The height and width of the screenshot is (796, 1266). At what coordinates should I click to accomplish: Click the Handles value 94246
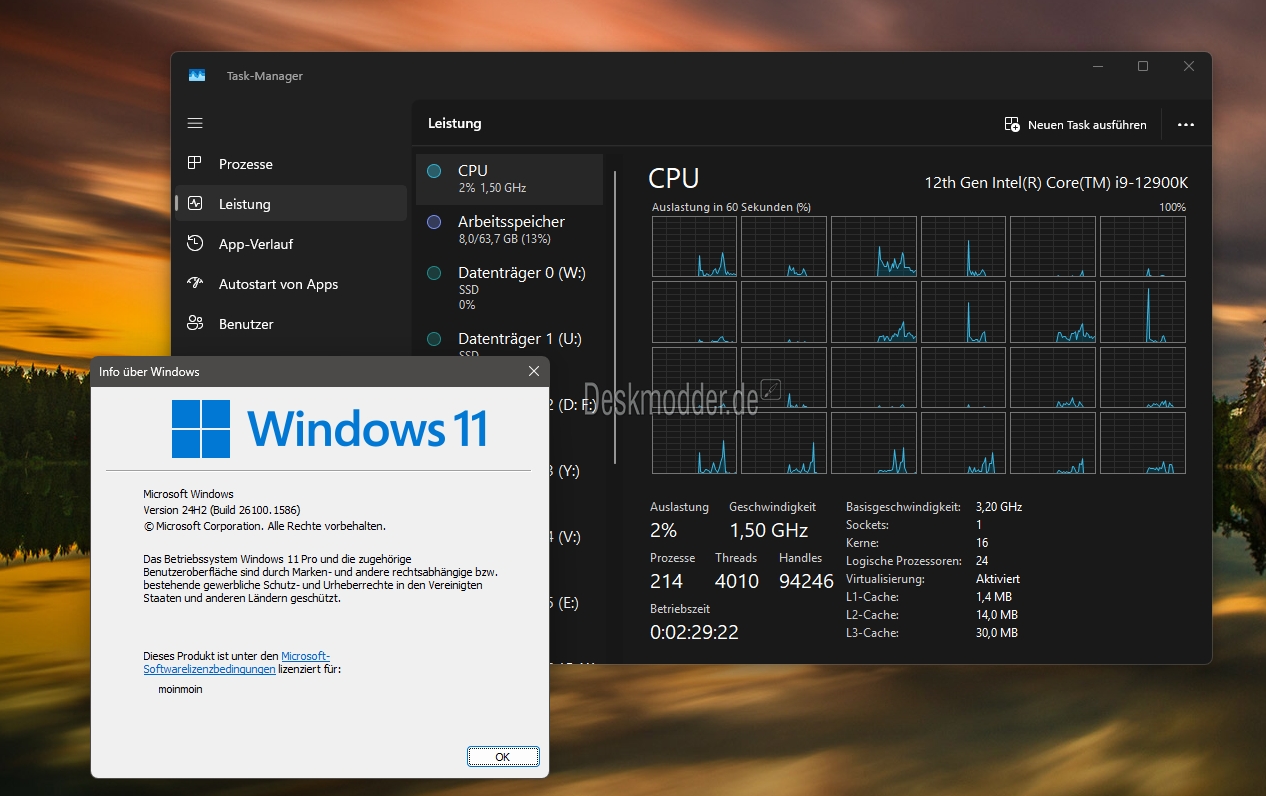(x=806, y=581)
